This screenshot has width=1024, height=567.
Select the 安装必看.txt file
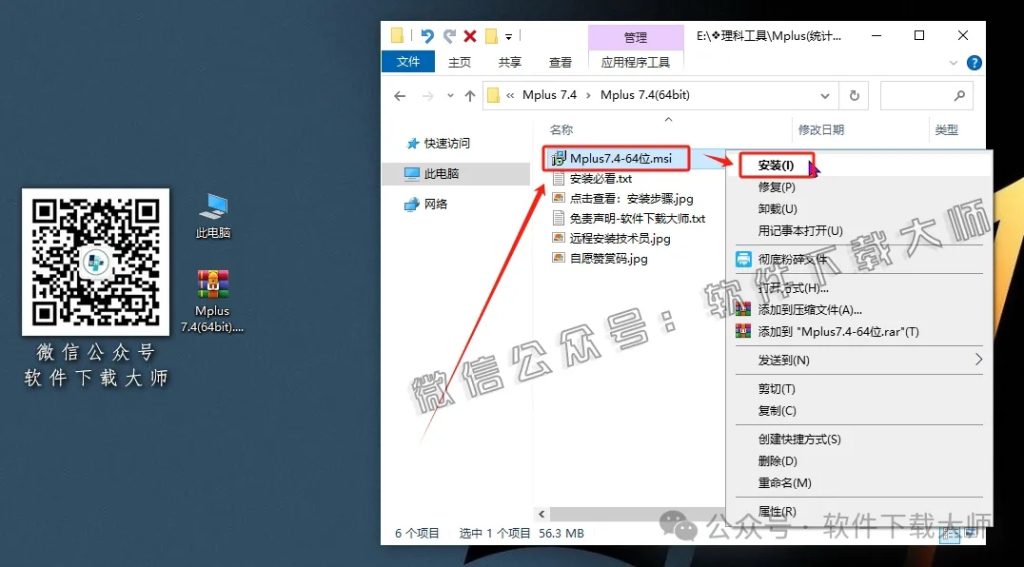[601, 178]
